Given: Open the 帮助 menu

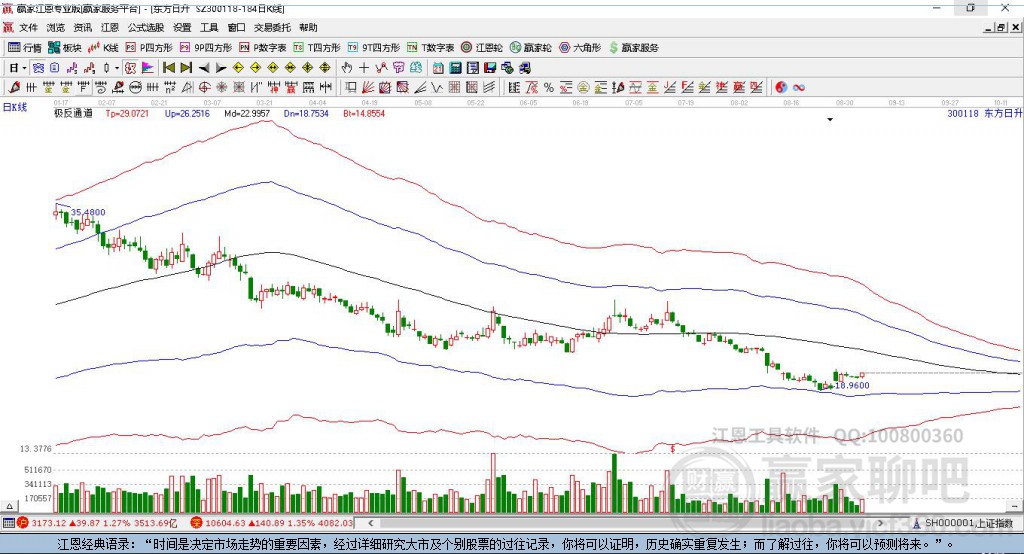Looking at the screenshot, I should (308, 27).
